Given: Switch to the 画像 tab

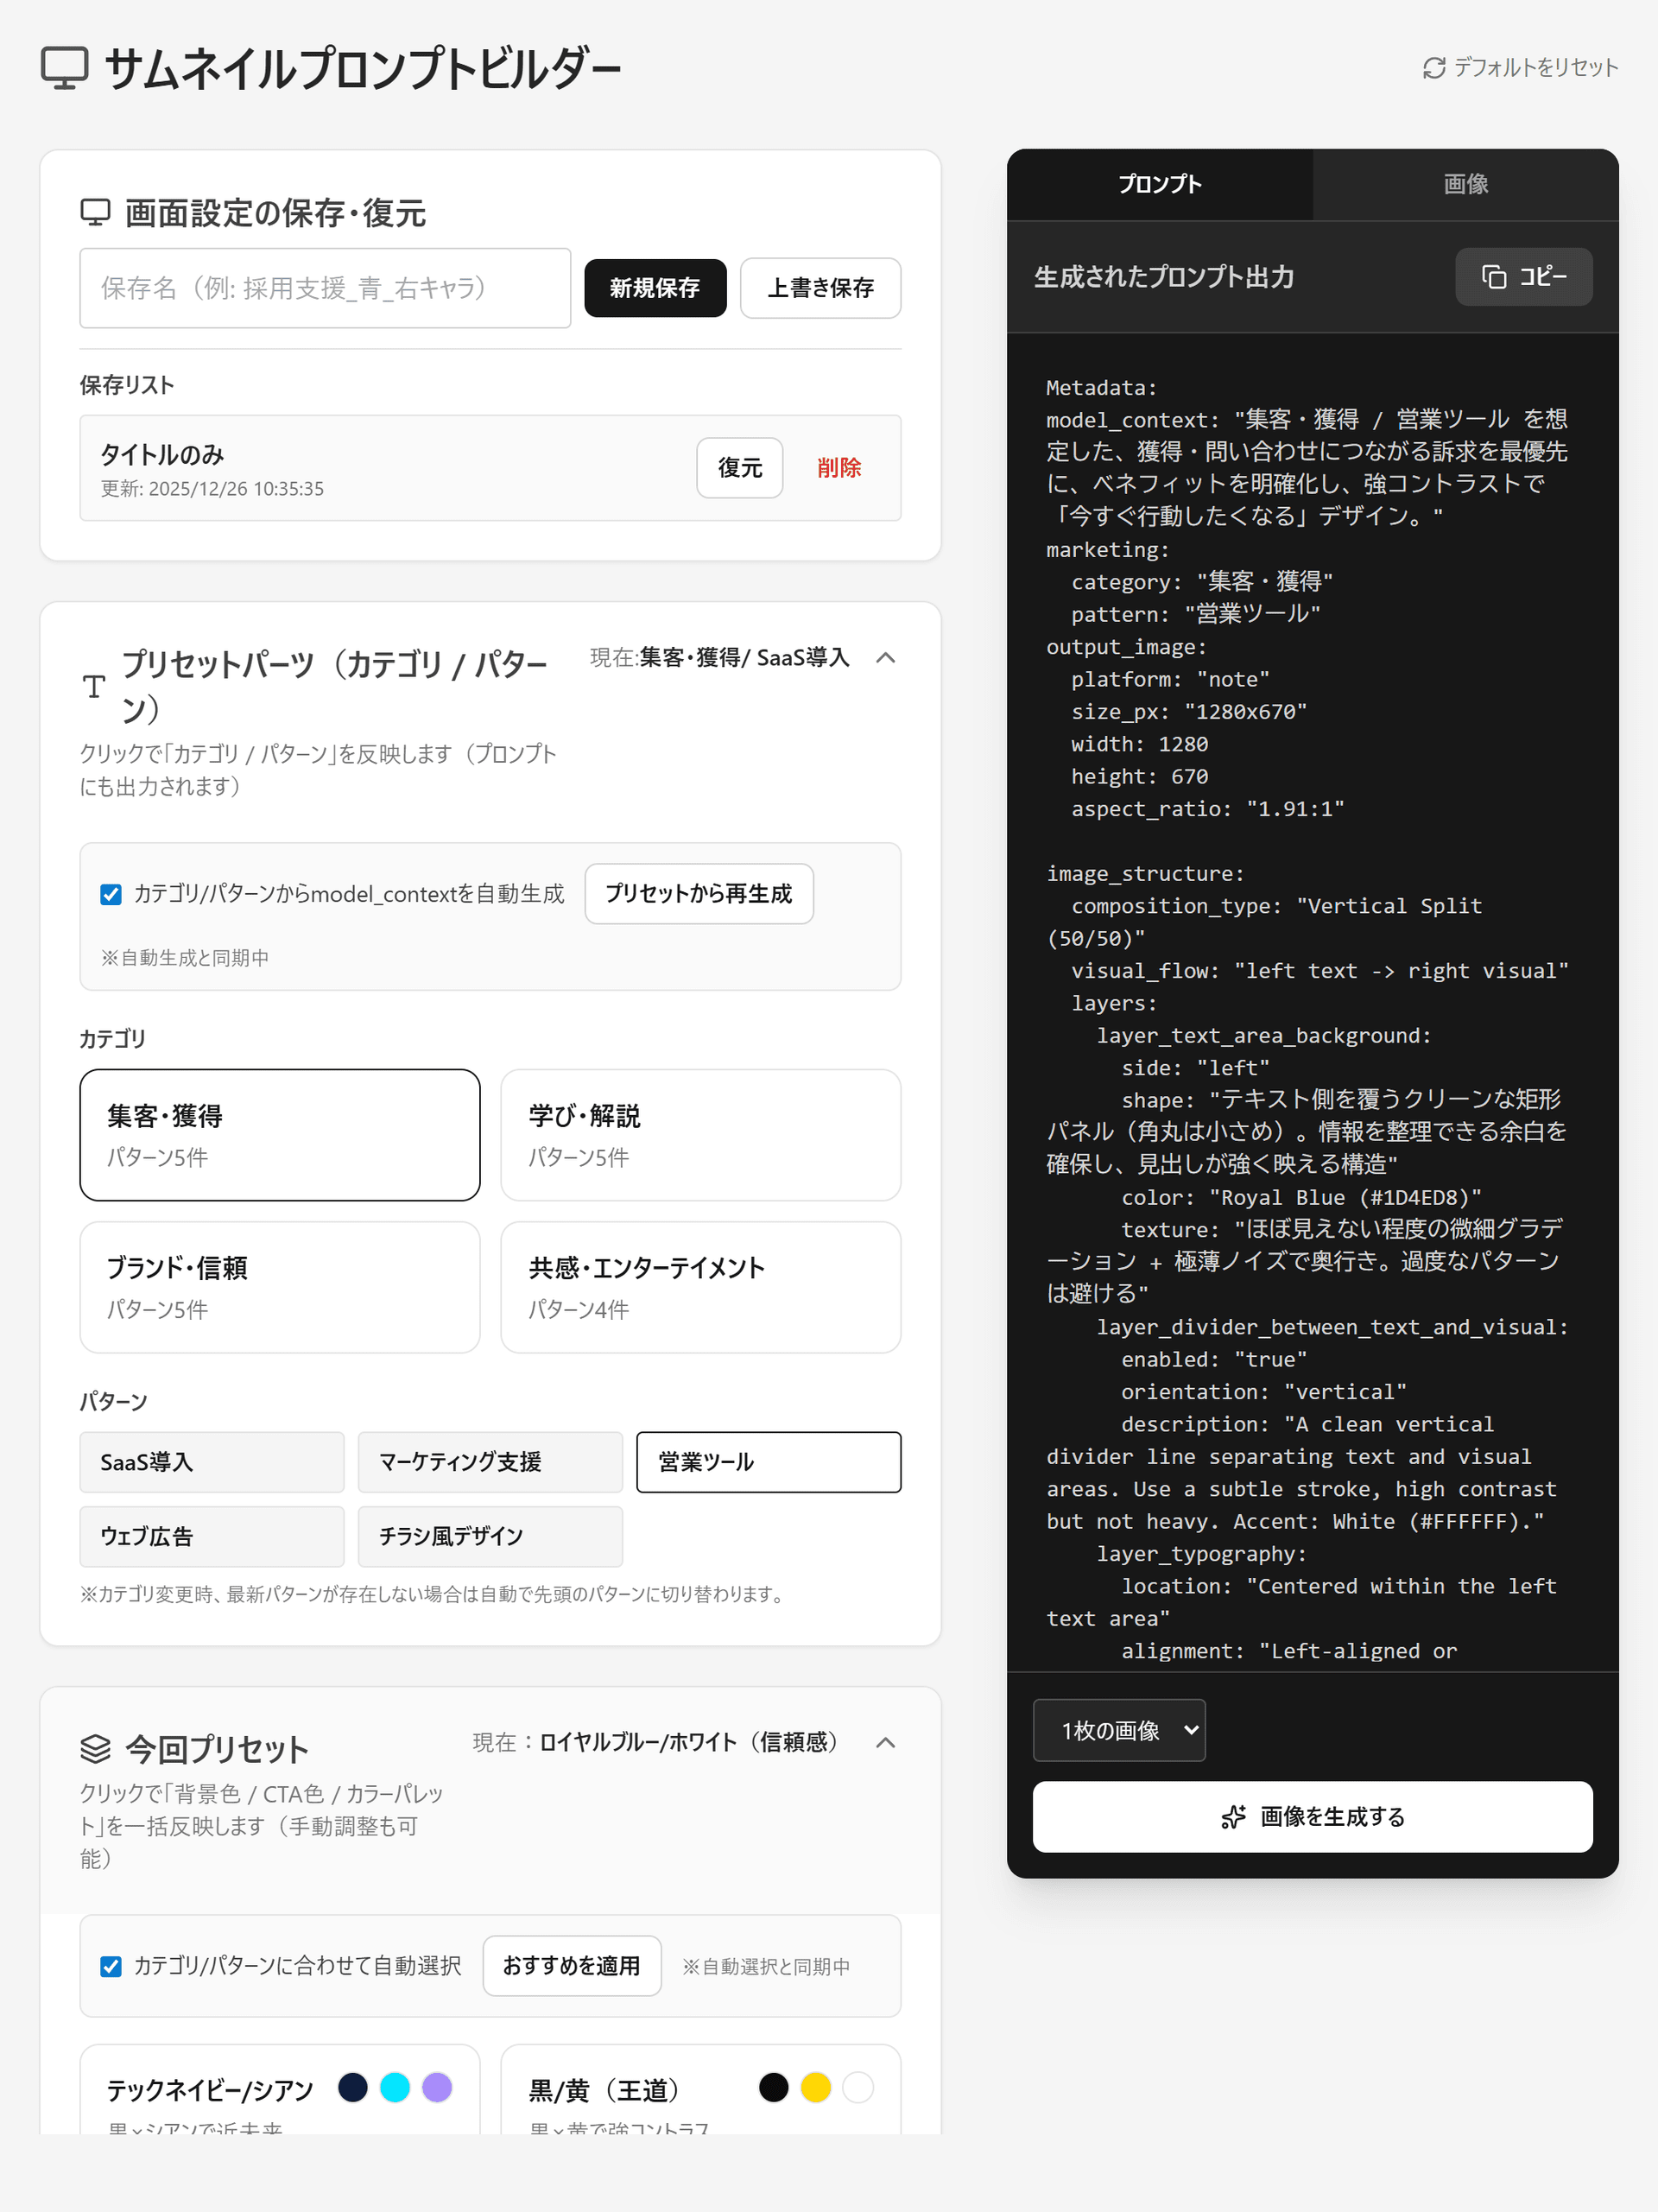Looking at the screenshot, I should pyautogui.click(x=1465, y=184).
